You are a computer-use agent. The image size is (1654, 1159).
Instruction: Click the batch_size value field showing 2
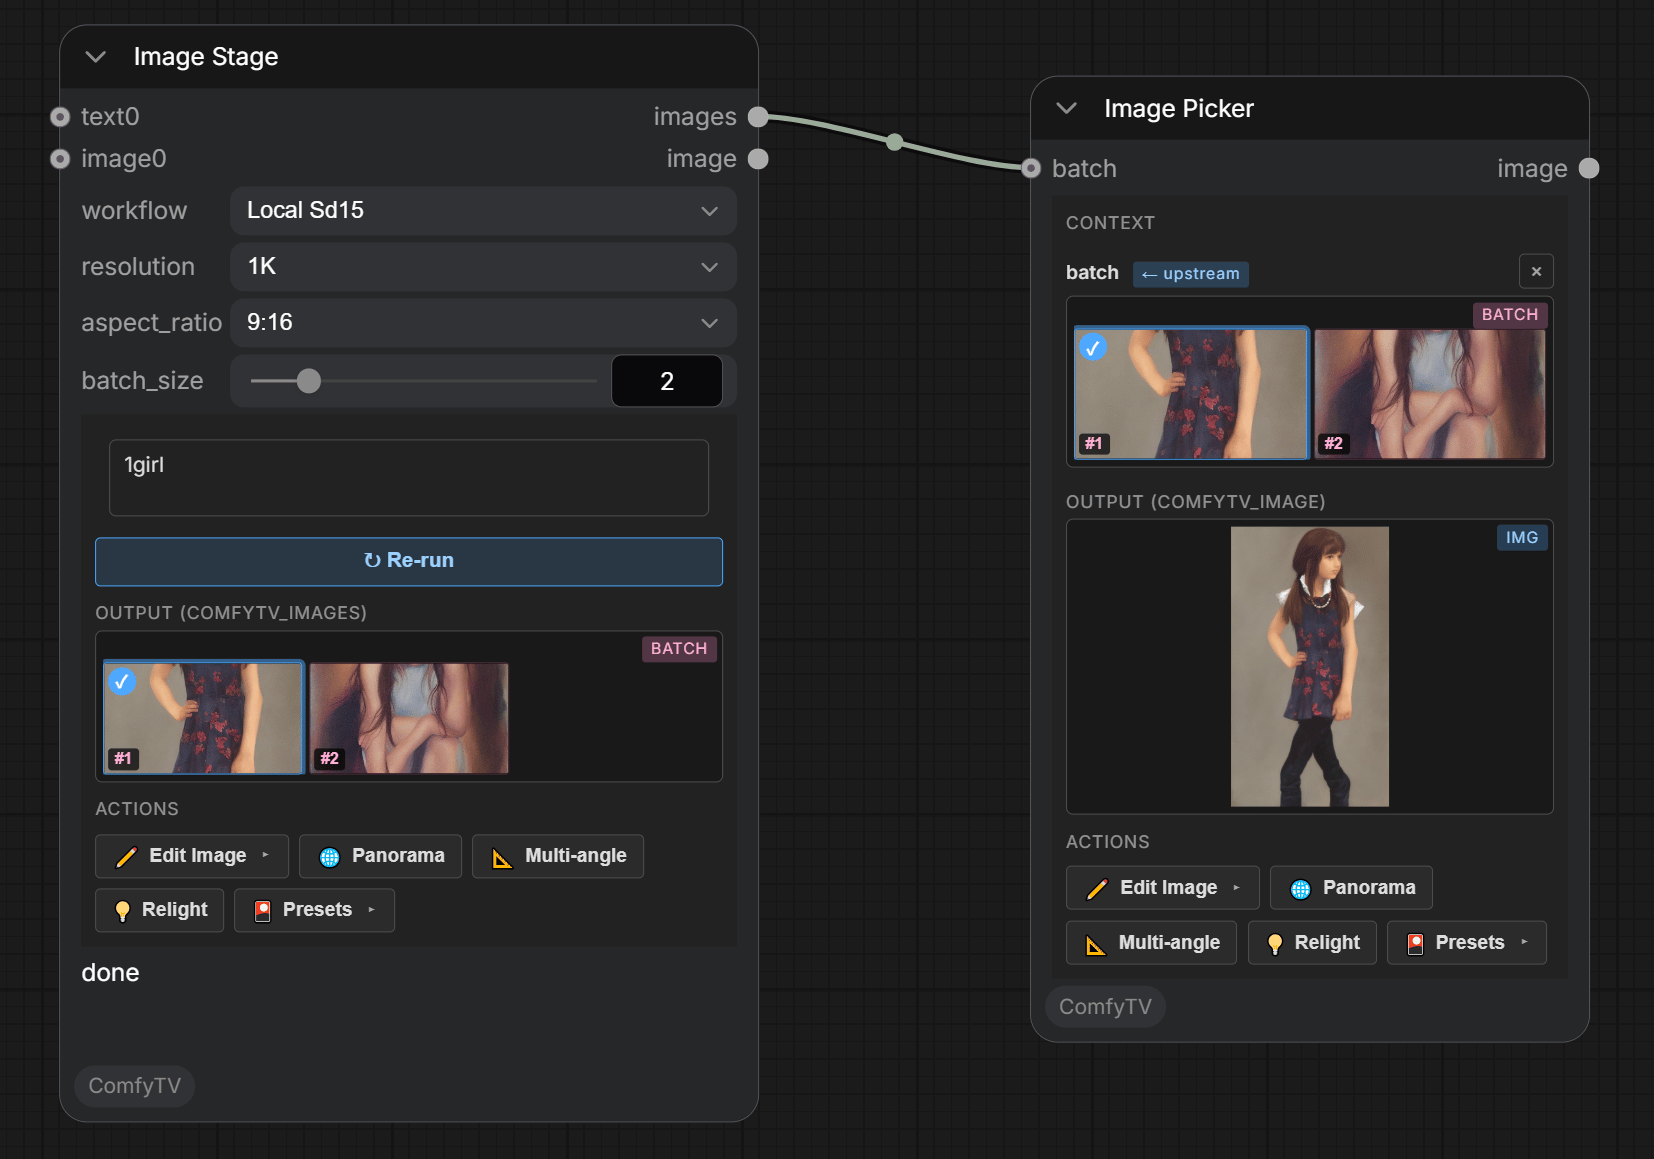click(667, 381)
